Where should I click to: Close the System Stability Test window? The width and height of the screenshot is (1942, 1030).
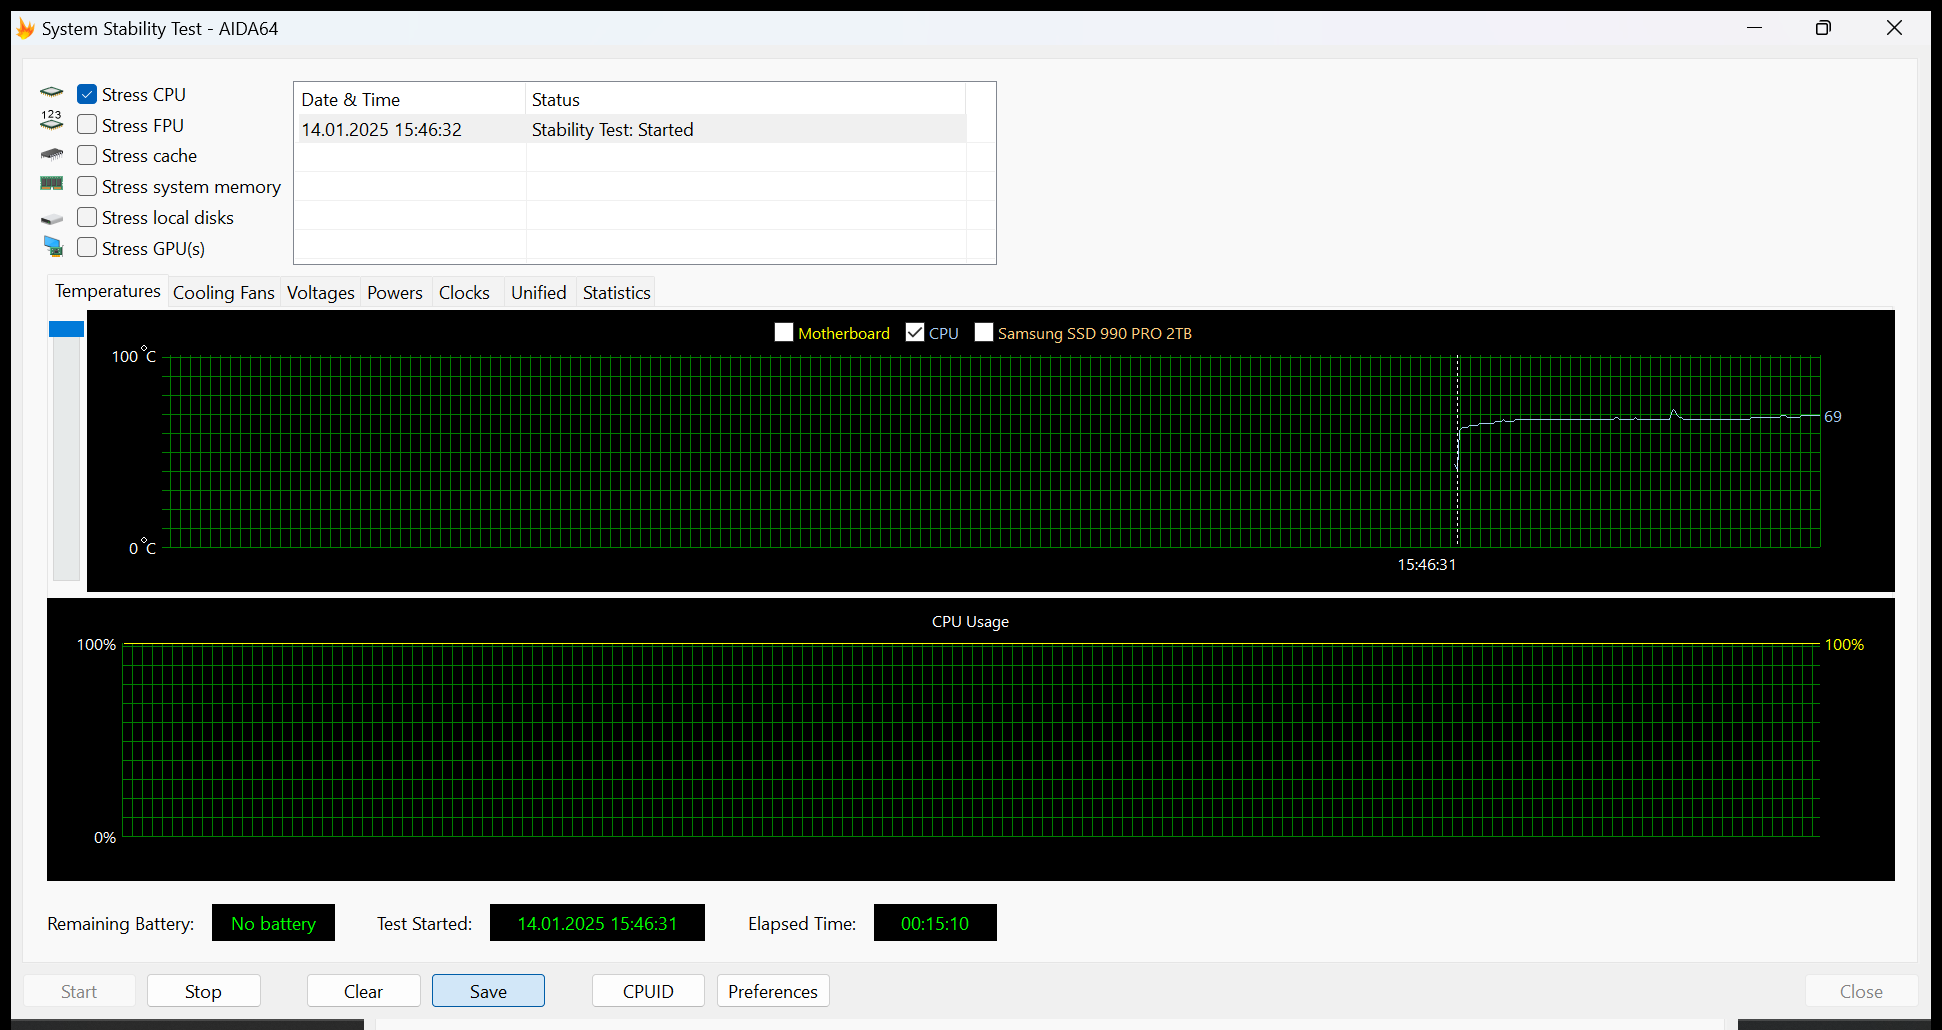click(x=1894, y=28)
